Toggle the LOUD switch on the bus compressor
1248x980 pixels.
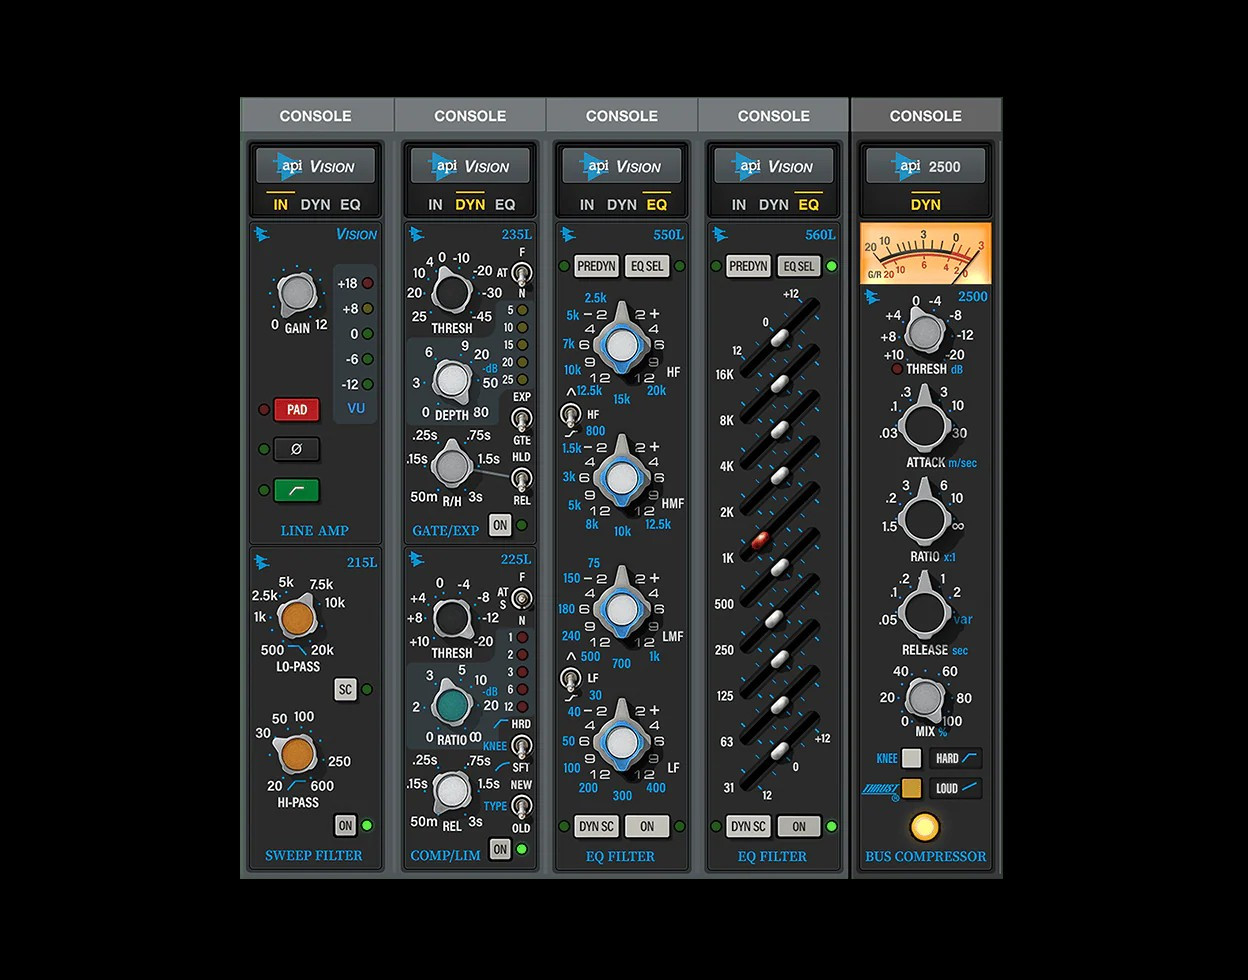pos(954,788)
